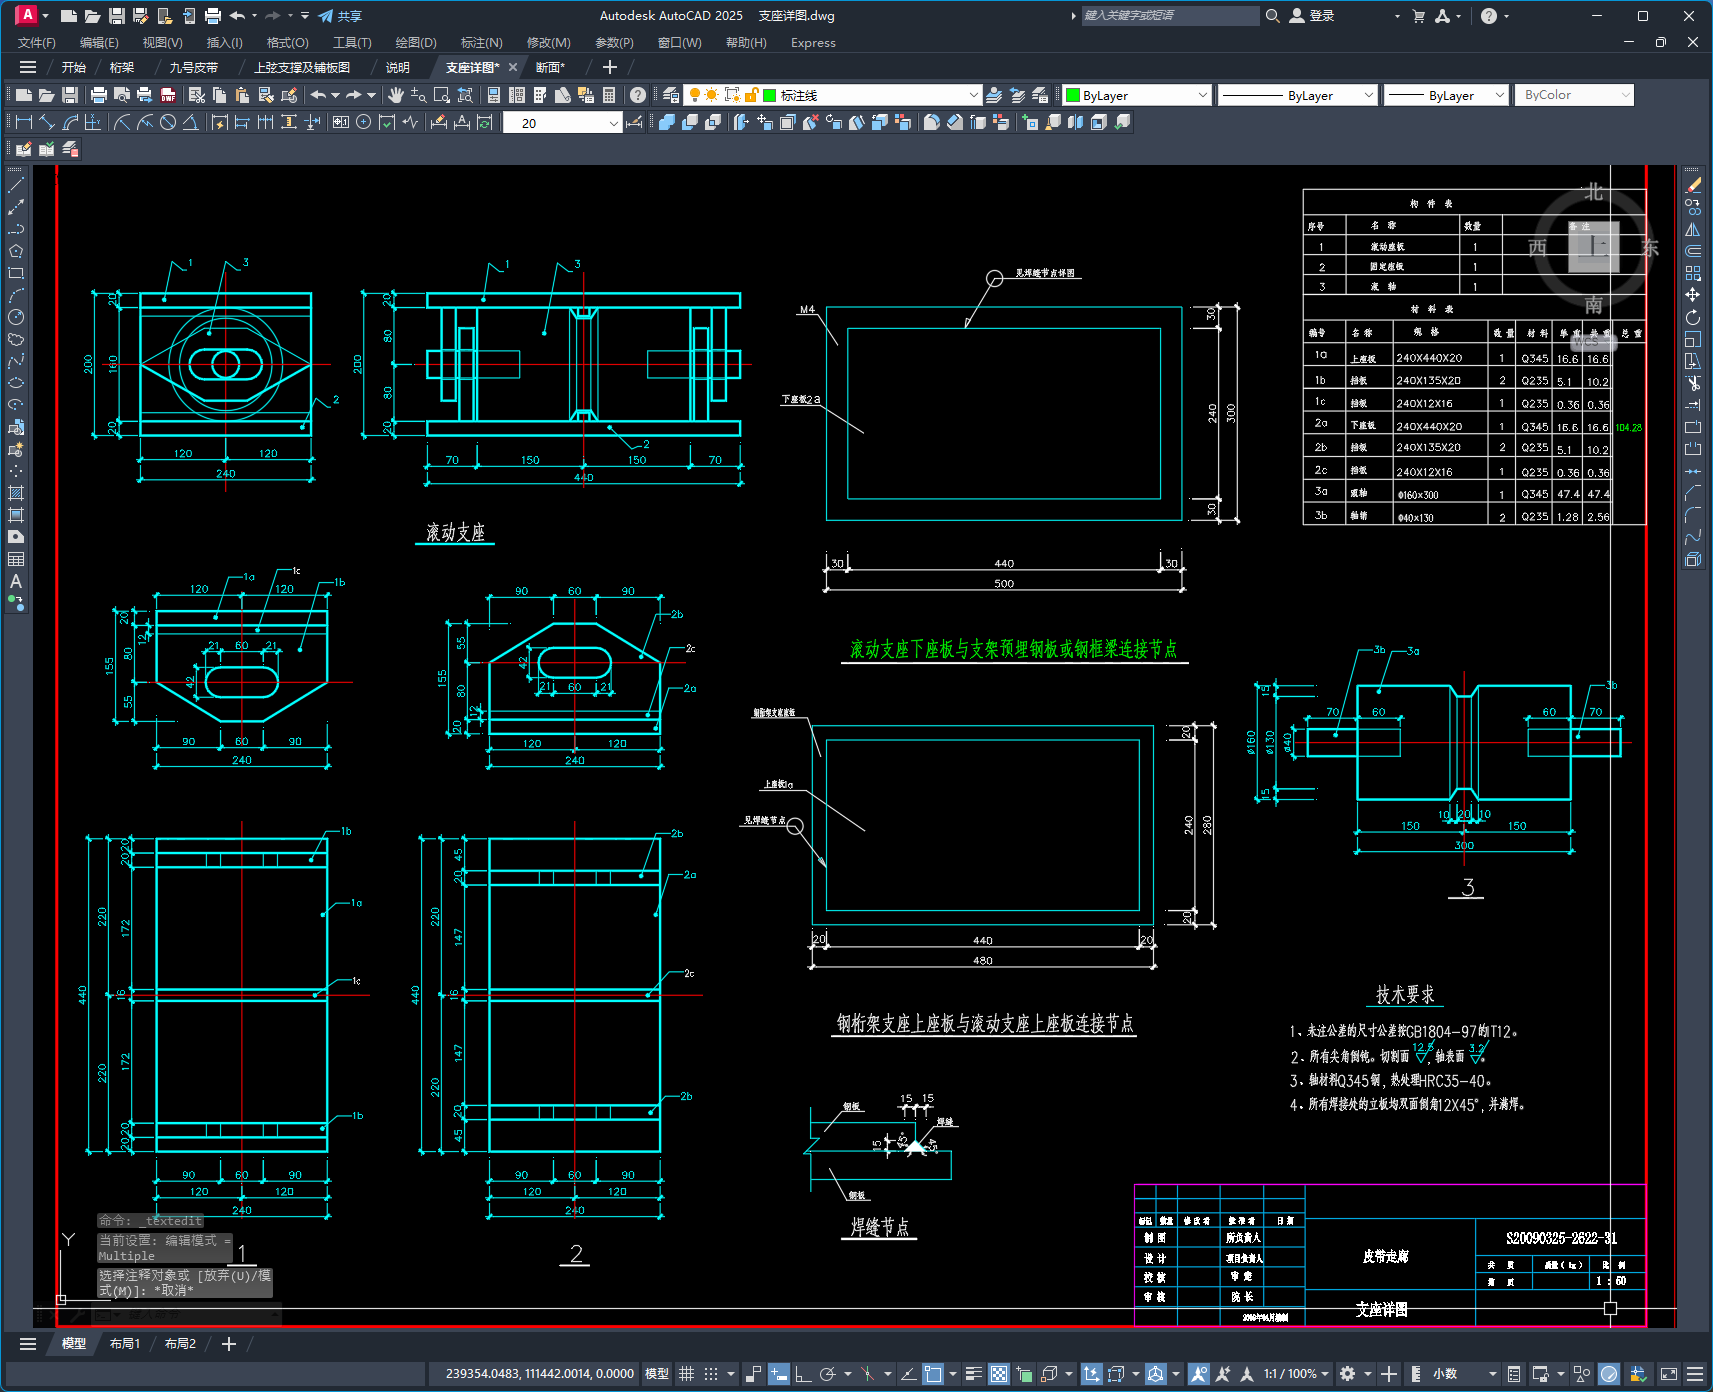Click the new drawing tab plus button
This screenshot has width=1713, height=1392.
point(609,67)
